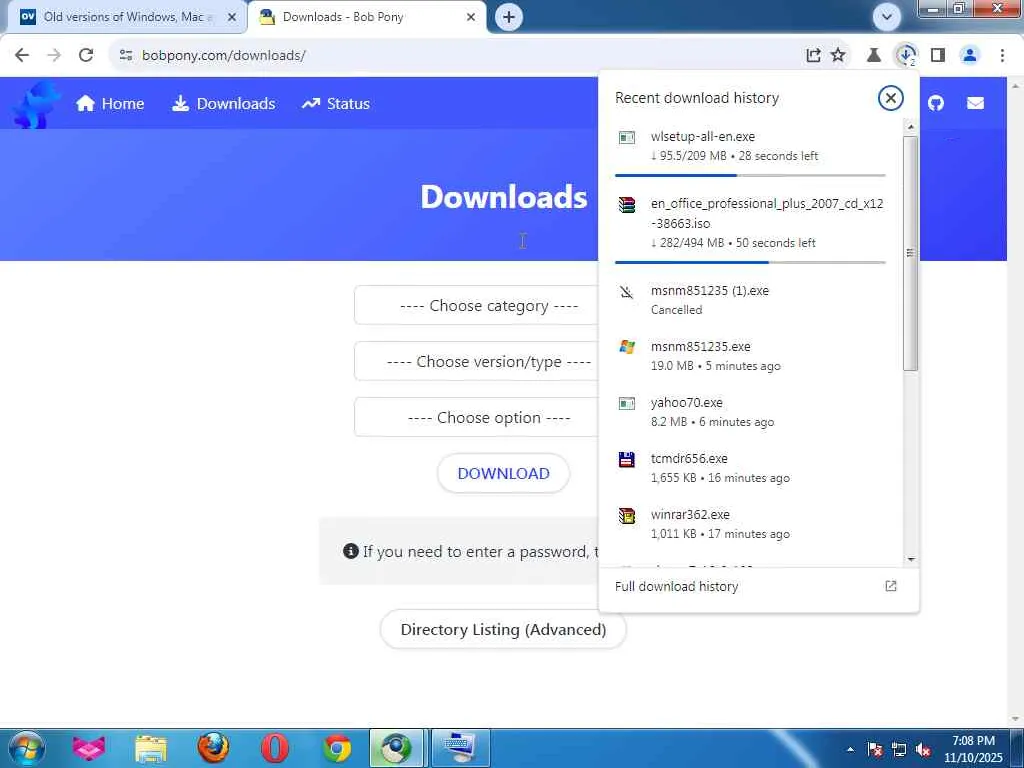
Task: Click the download list scroll-up arrow
Action: [911, 127]
